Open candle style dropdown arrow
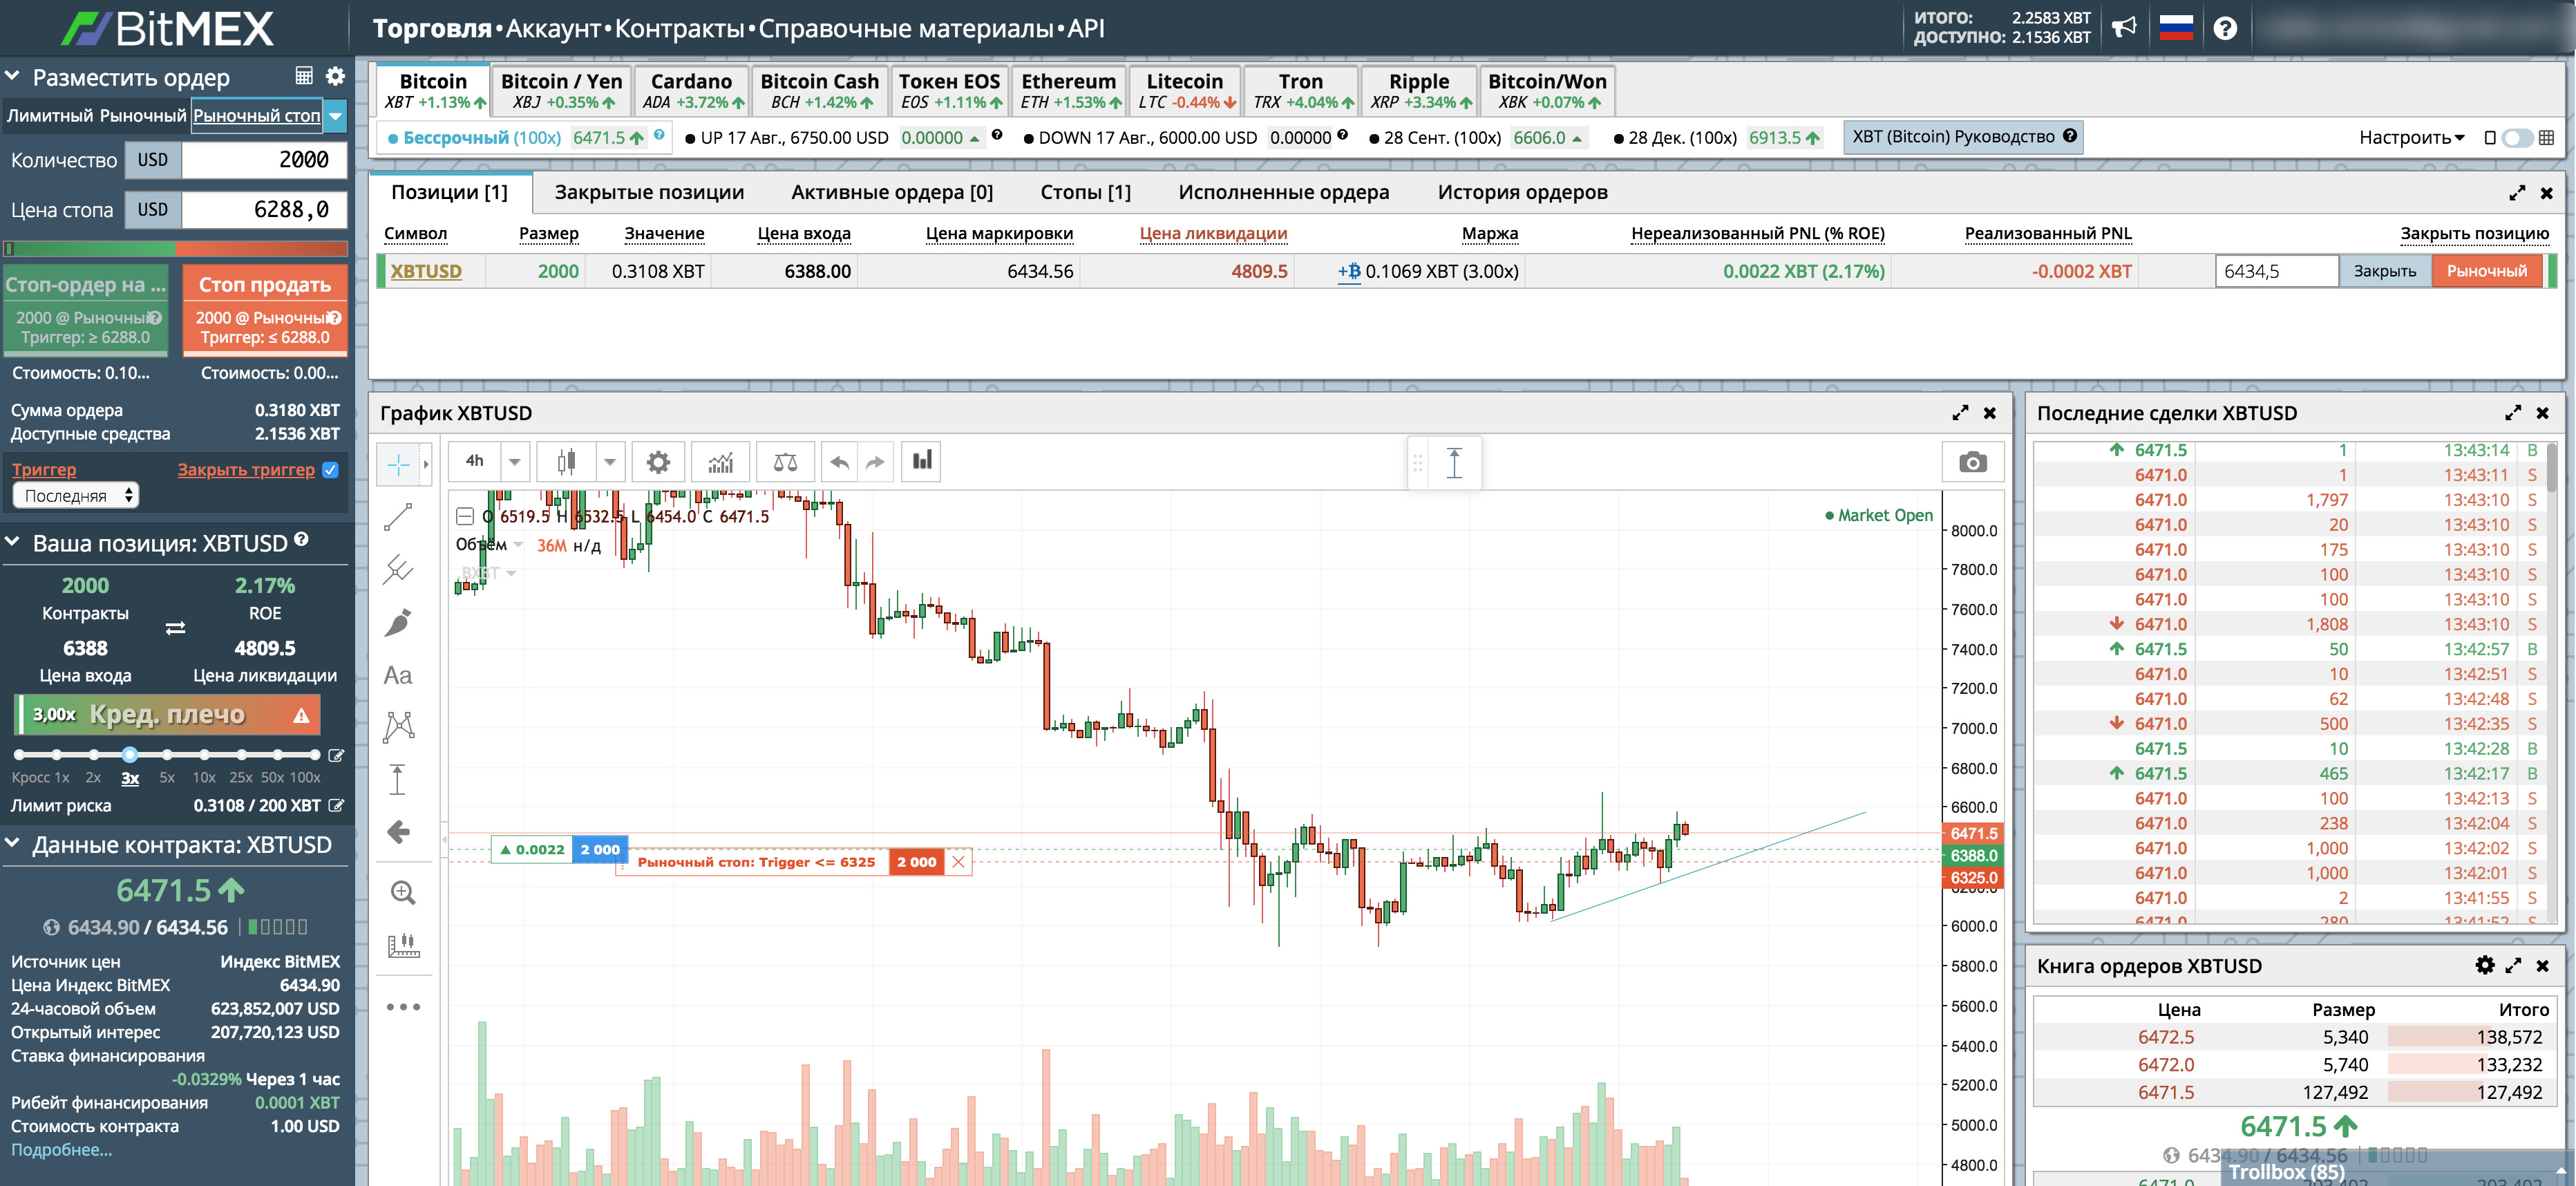 tap(609, 462)
